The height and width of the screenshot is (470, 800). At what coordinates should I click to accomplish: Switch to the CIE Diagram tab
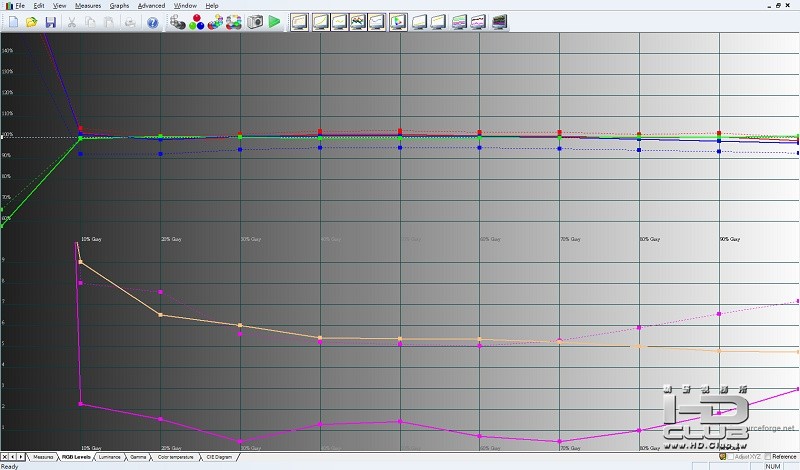[x=219, y=457]
